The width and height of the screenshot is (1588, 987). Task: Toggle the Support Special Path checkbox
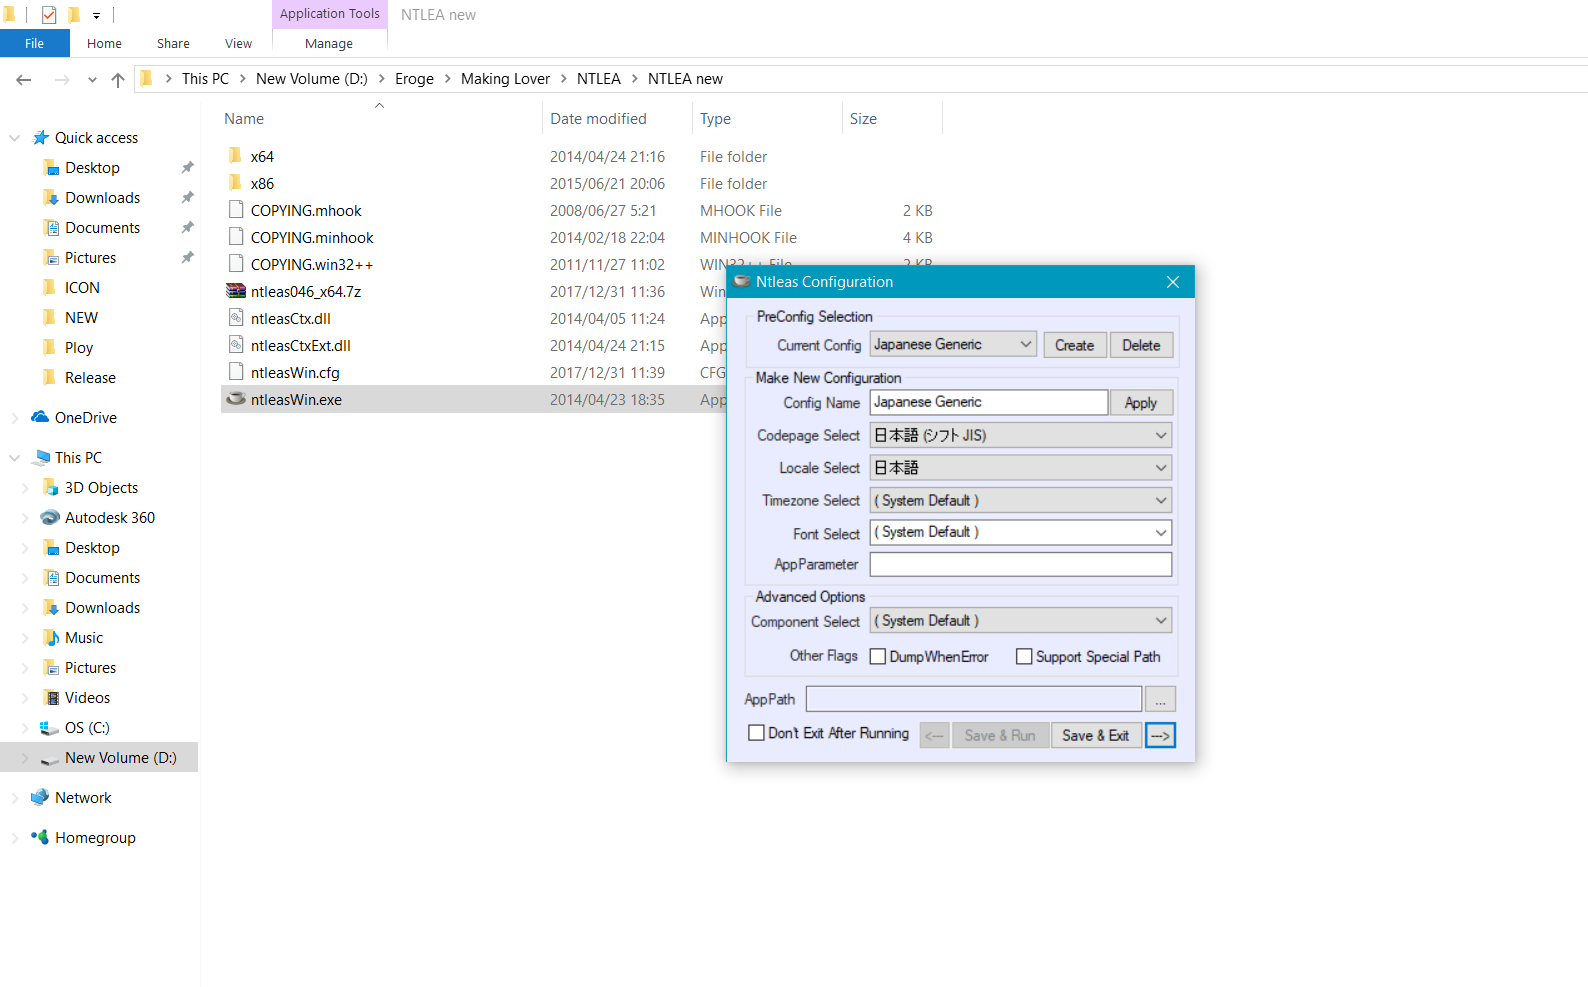tap(1024, 656)
